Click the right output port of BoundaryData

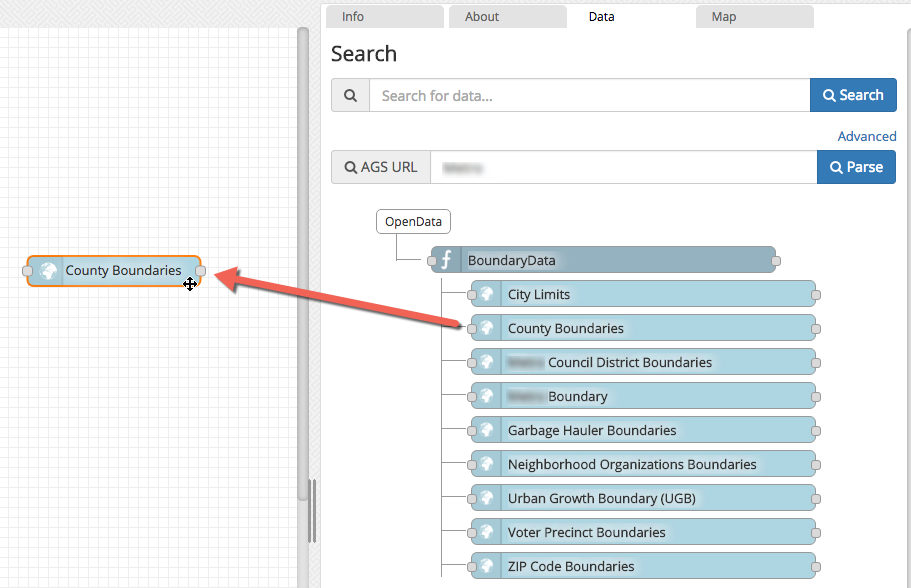[x=776, y=261]
